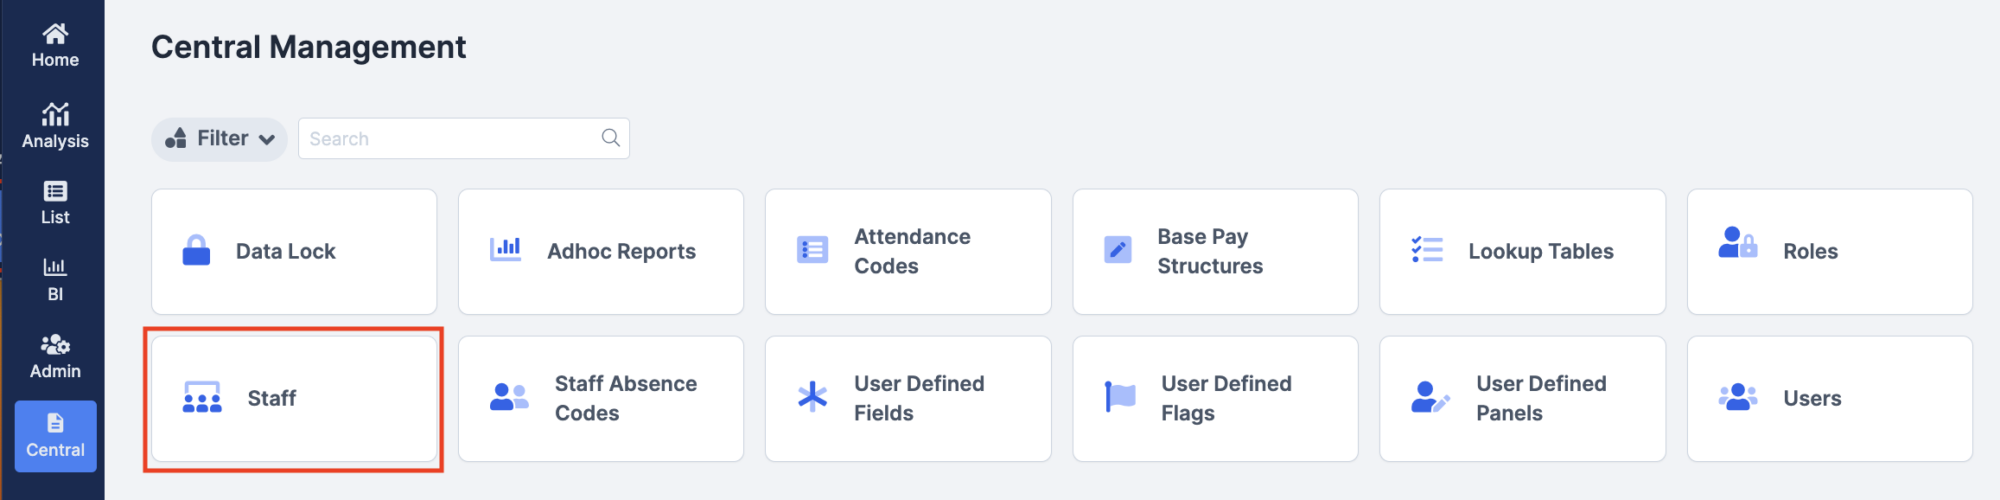
Task: Select the Central sidebar tab
Action: coord(56,436)
